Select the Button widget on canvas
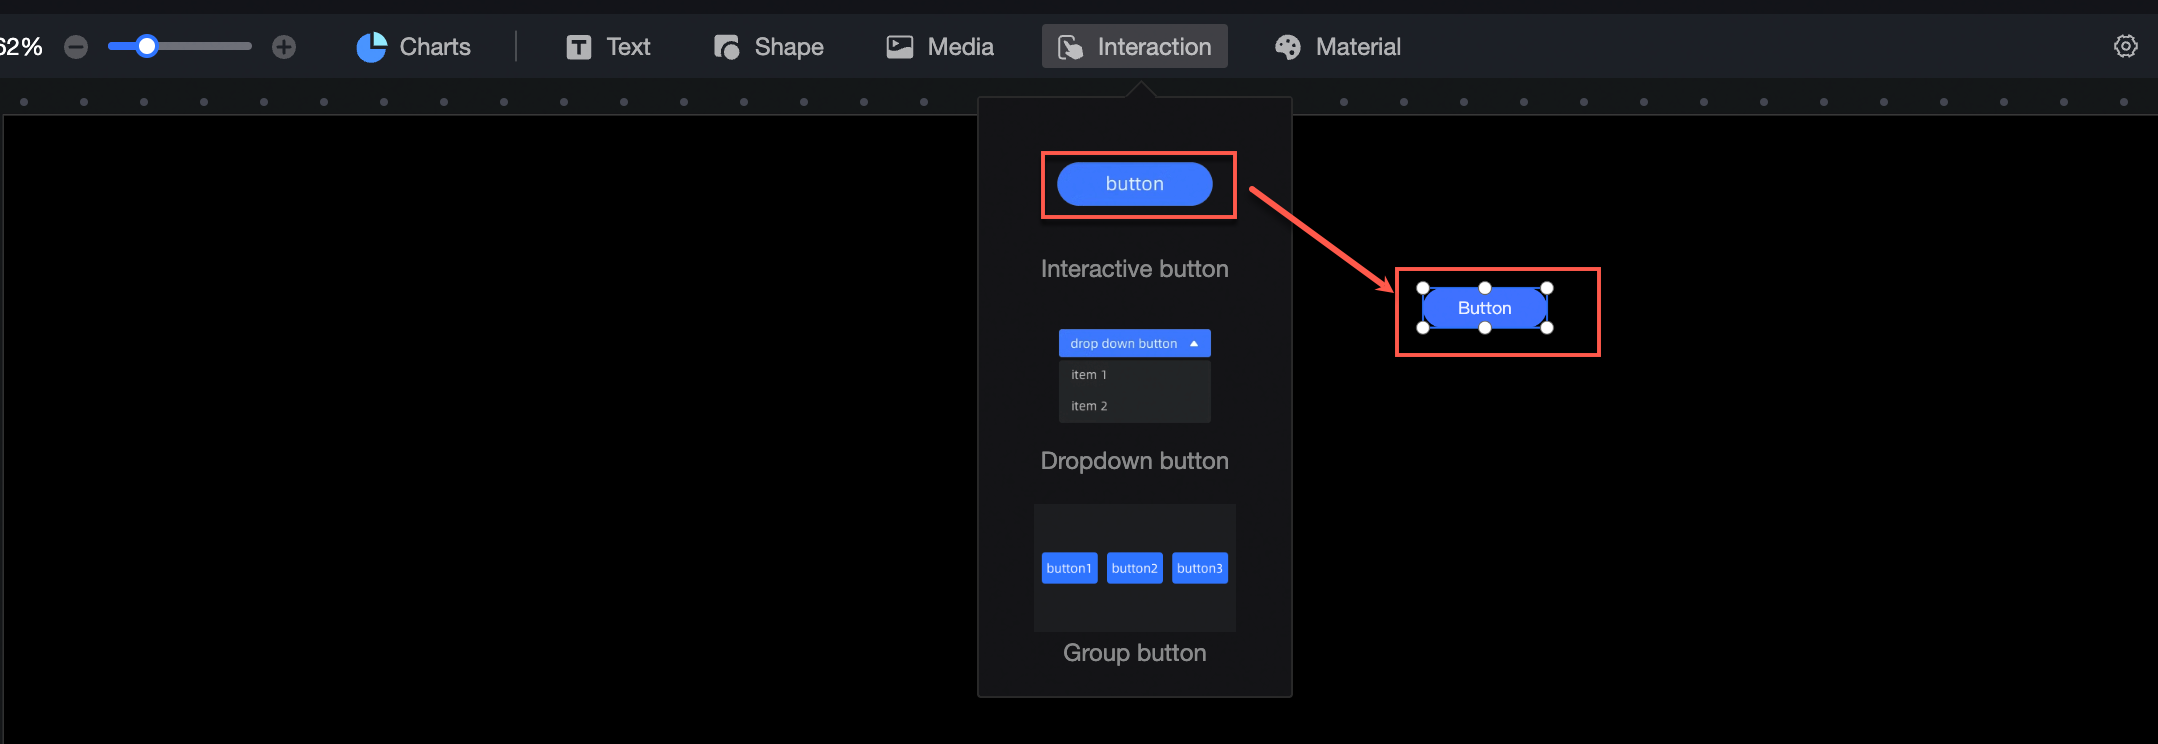 point(1485,308)
